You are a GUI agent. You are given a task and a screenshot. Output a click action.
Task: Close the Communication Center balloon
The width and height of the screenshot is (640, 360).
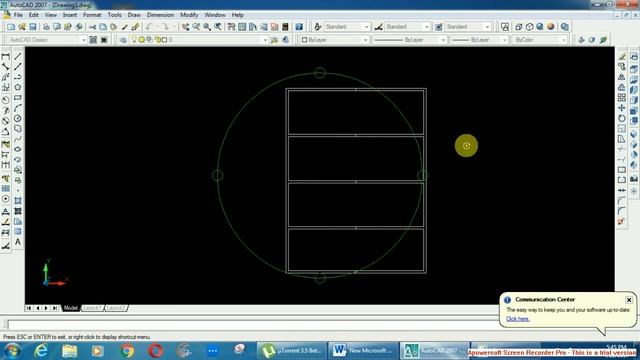629,300
